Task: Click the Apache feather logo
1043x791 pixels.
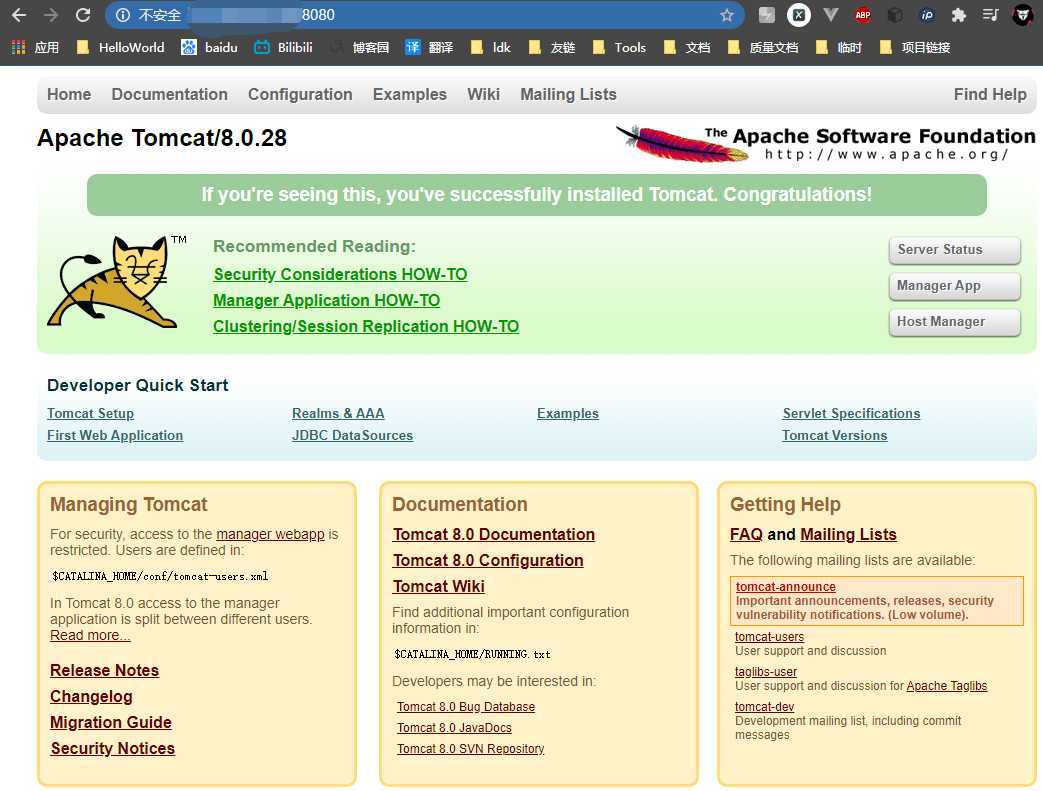Action: click(825, 142)
